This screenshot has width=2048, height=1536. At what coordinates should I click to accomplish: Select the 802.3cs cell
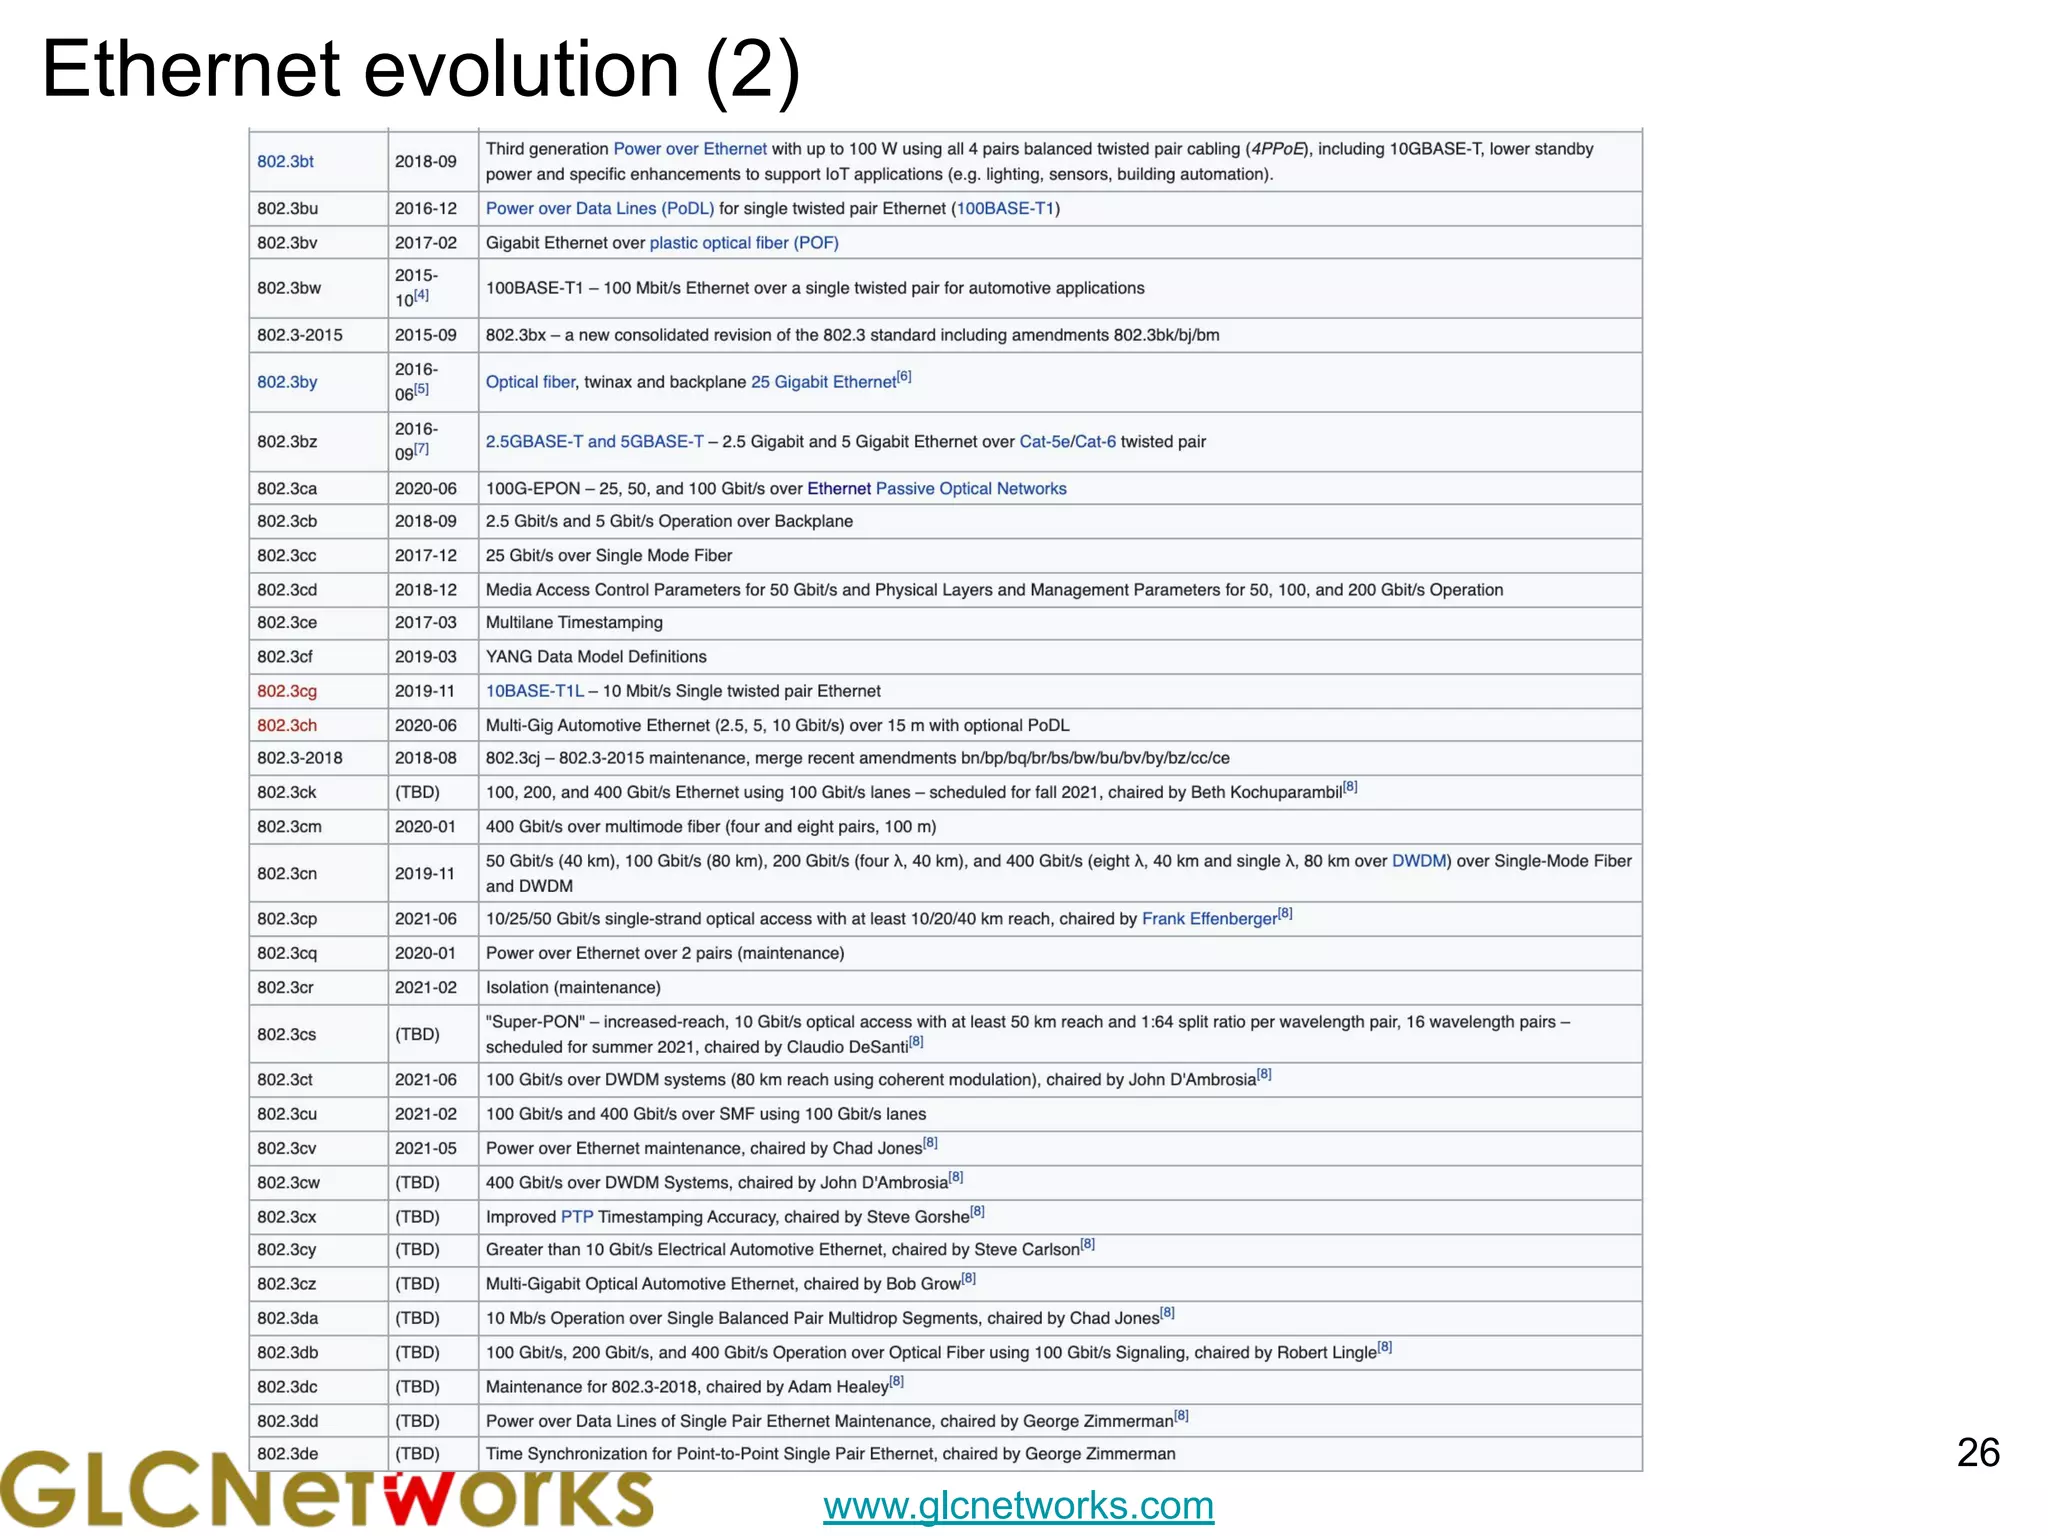pyautogui.click(x=318, y=1034)
